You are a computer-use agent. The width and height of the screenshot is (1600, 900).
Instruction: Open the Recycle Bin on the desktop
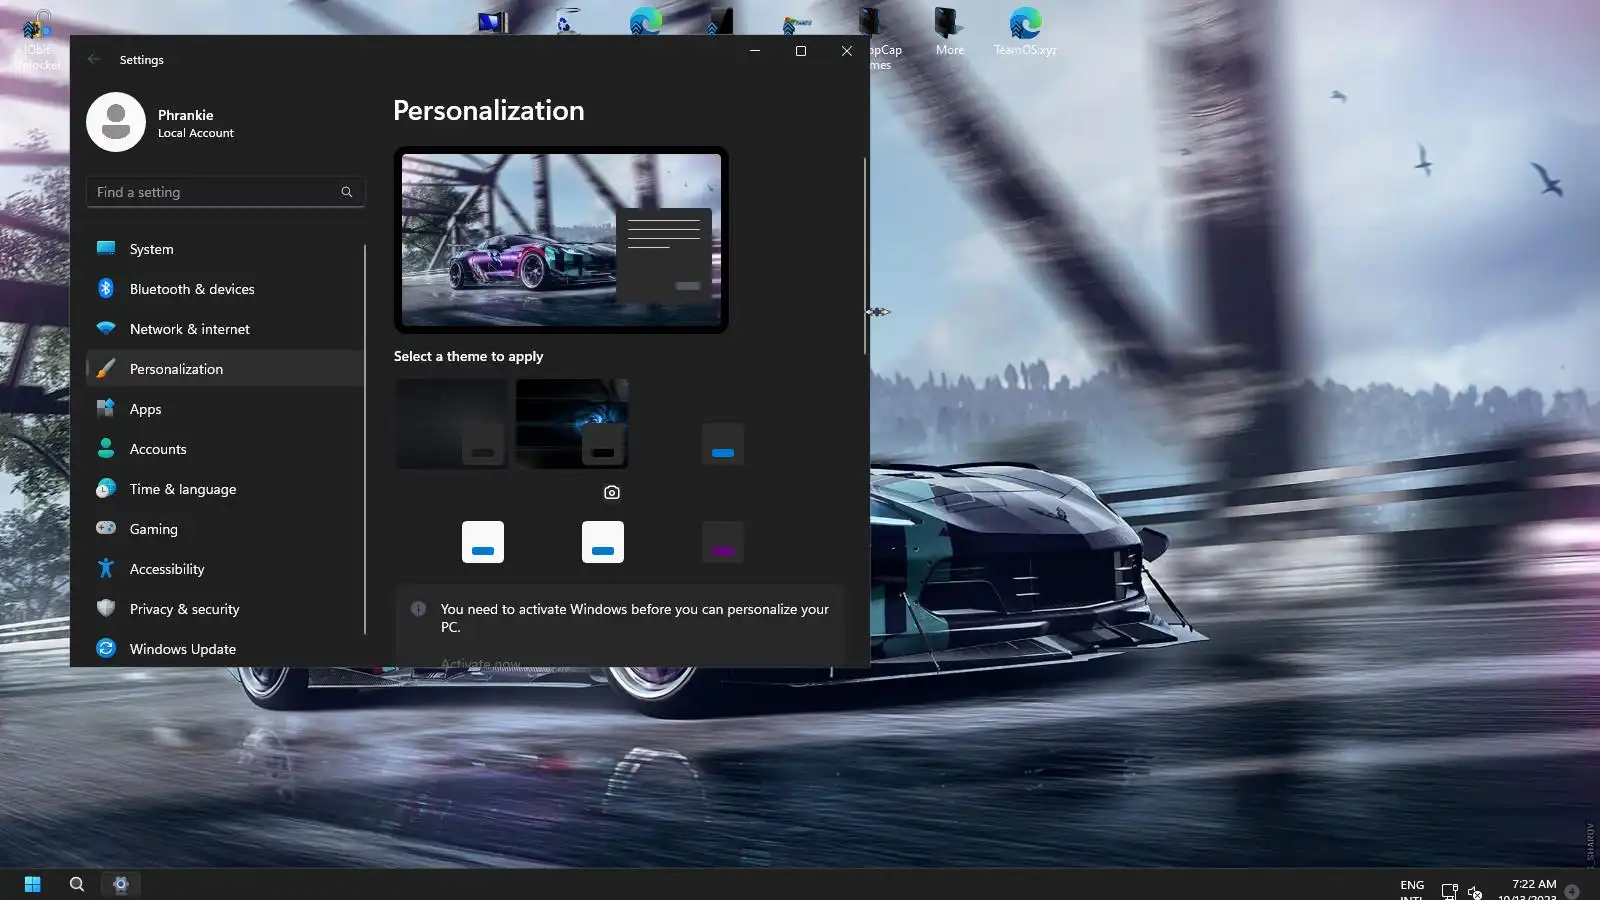click(x=567, y=20)
